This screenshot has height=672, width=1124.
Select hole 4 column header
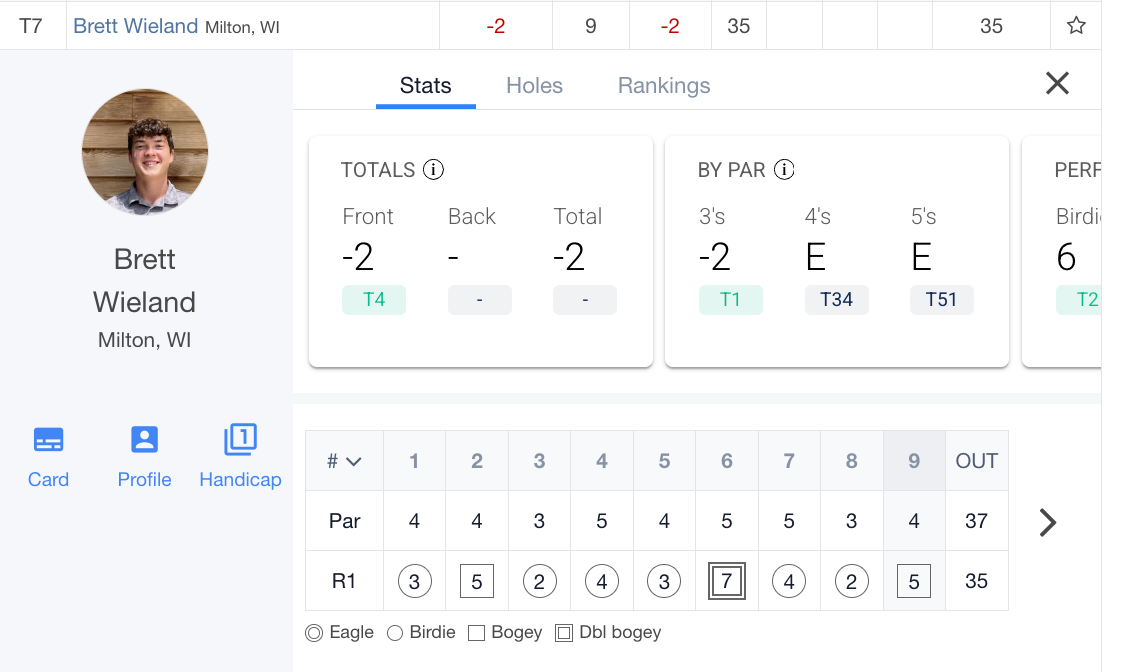coord(601,461)
